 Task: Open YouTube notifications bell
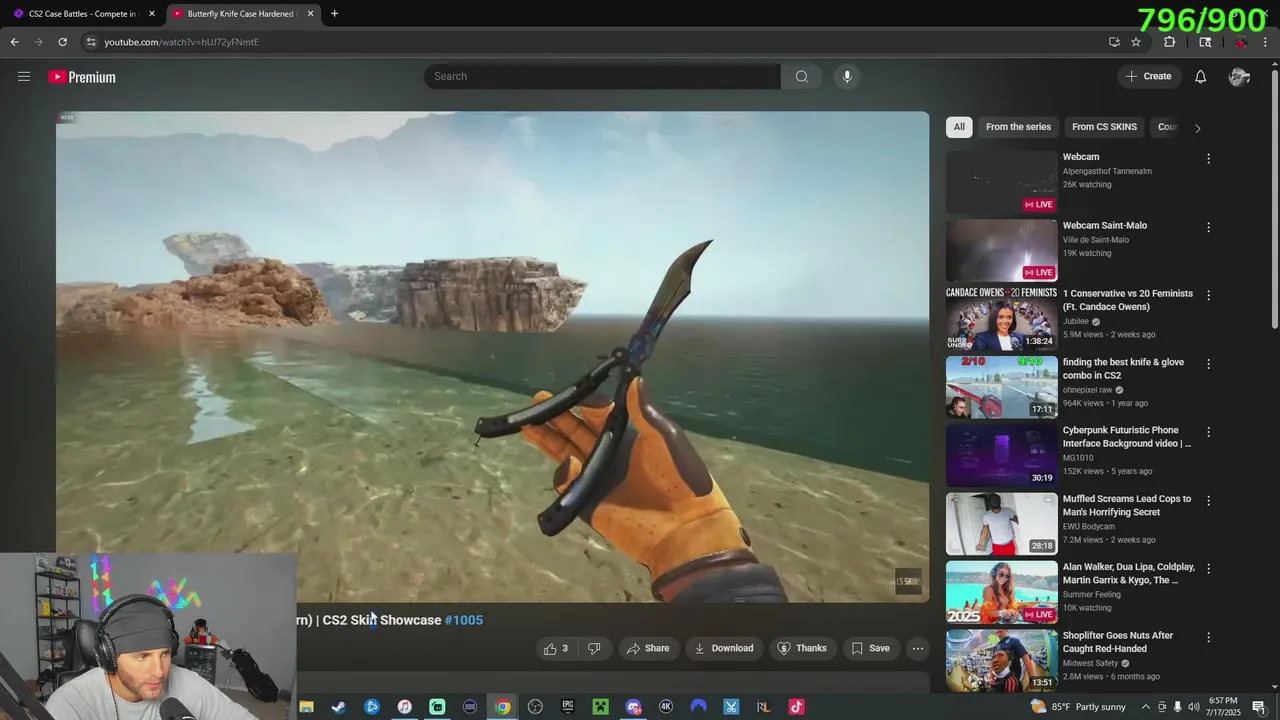(x=1200, y=77)
